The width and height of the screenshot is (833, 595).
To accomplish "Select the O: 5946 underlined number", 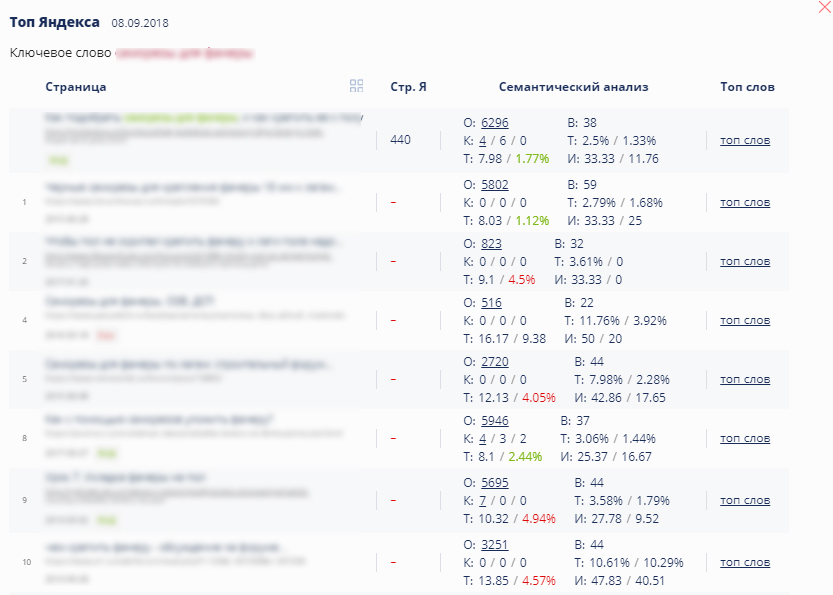I will coord(495,421).
